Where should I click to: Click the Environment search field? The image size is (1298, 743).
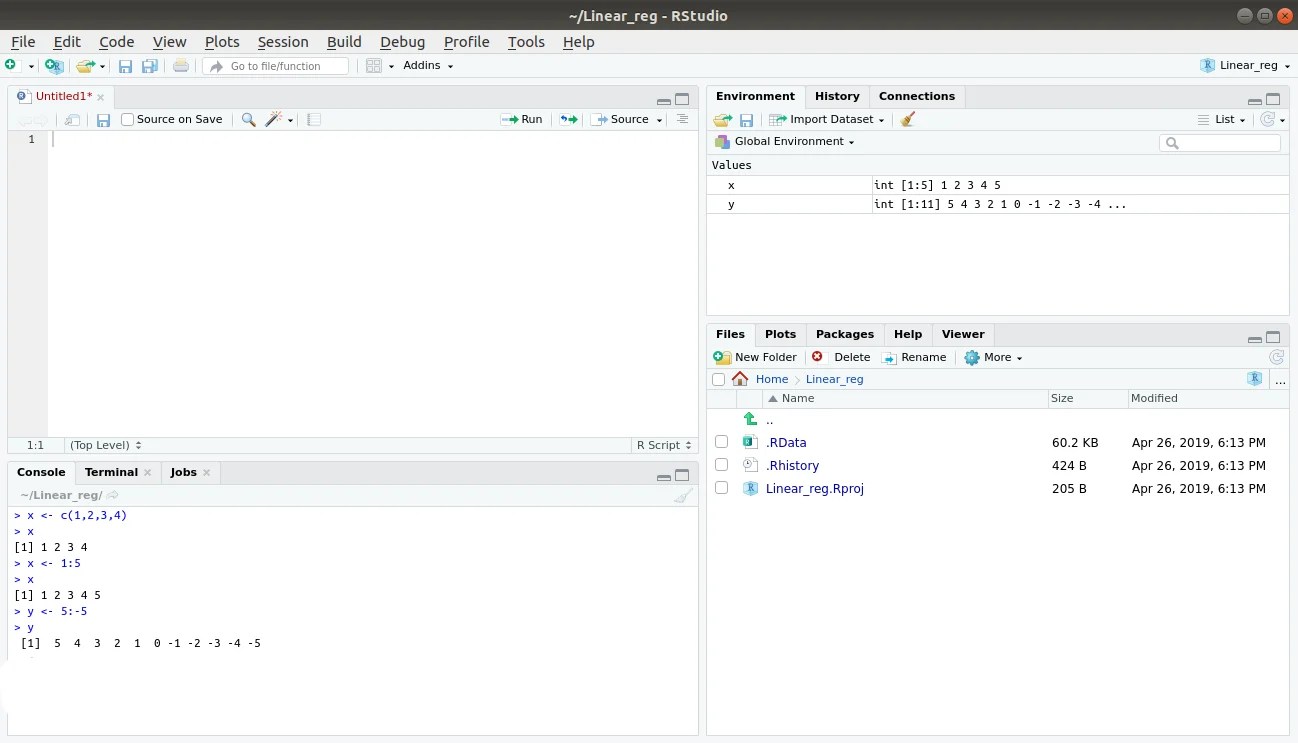(x=1220, y=143)
